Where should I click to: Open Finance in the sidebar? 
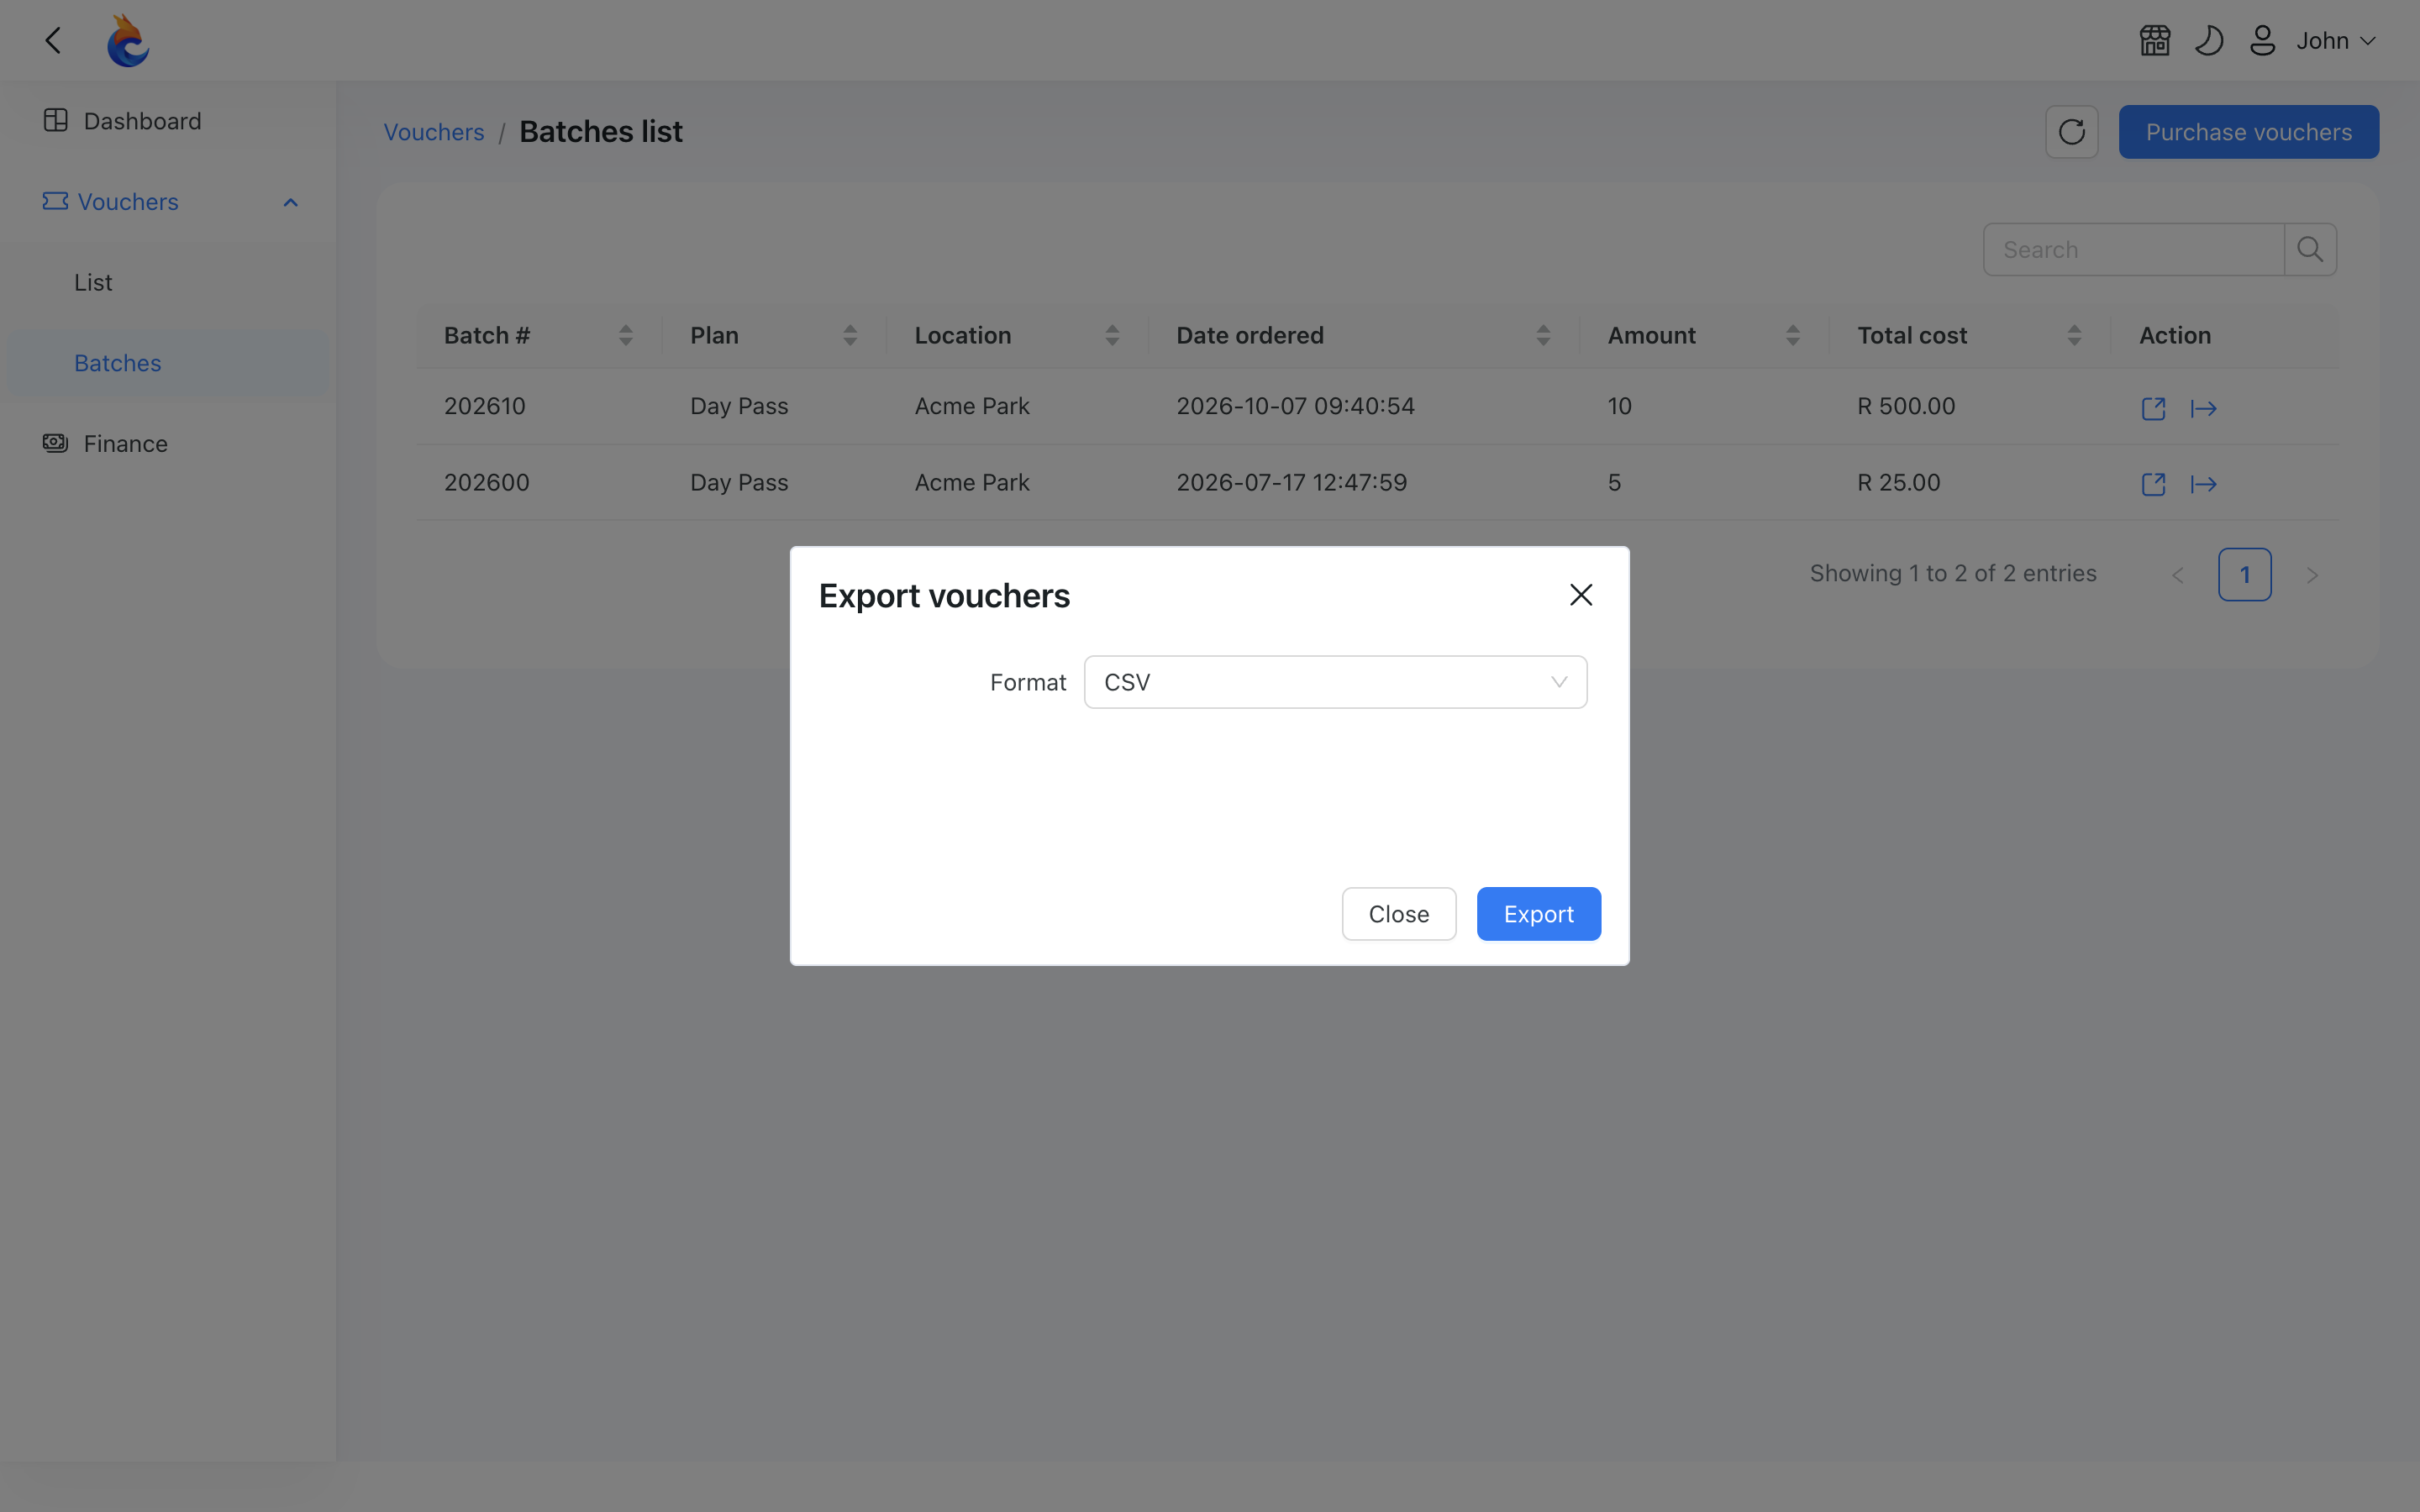pos(168,444)
